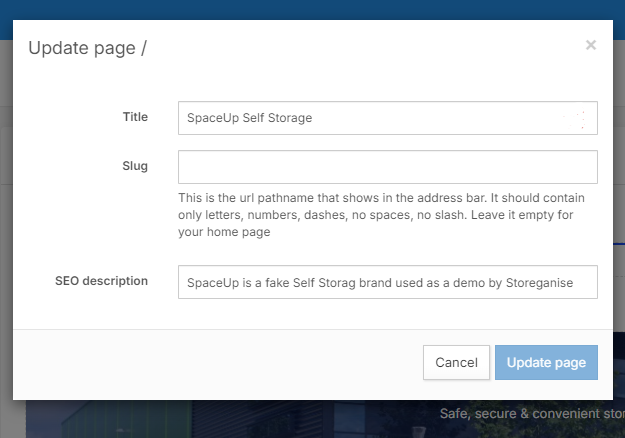Click the word "Storage" in Title field

pos(290,118)
